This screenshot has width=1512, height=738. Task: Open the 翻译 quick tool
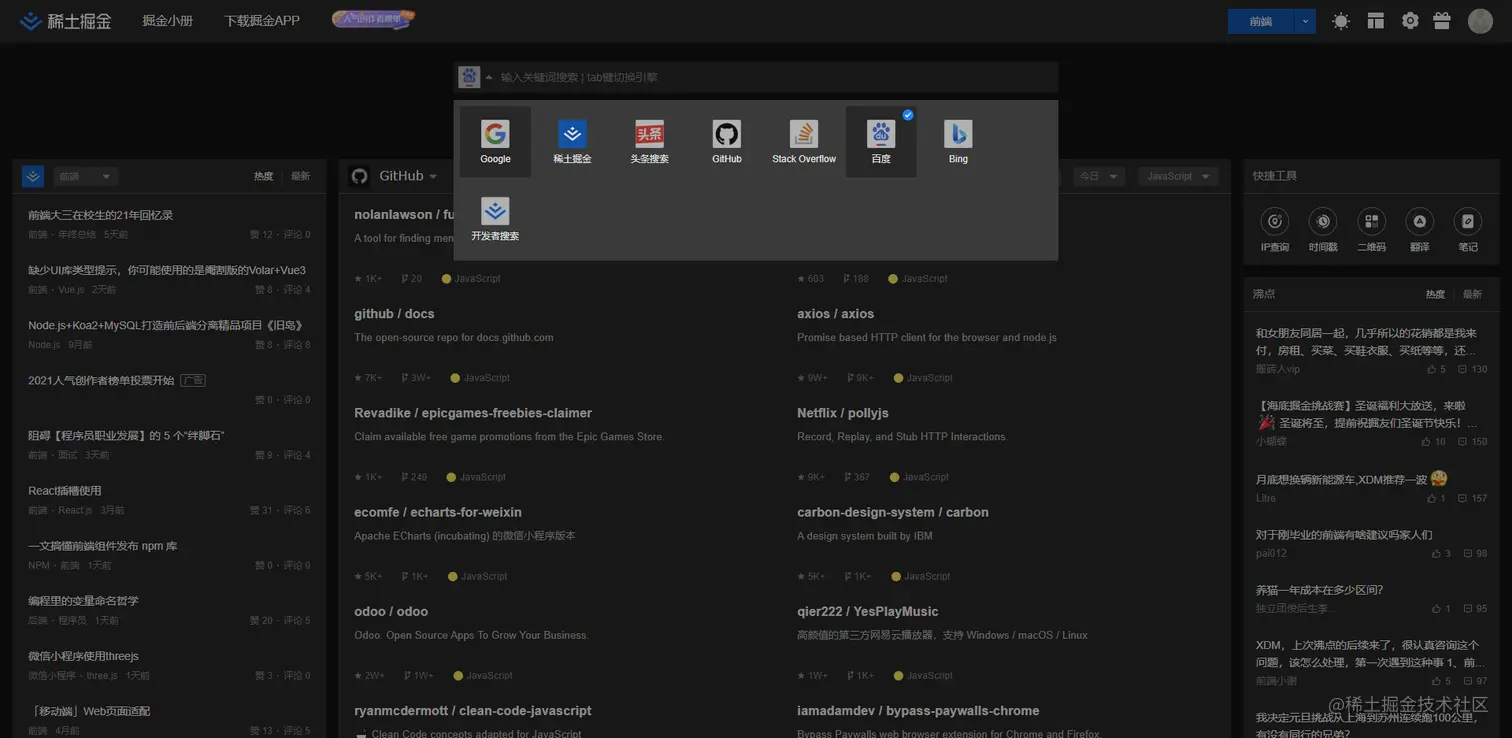click(x=1419, y=230)
